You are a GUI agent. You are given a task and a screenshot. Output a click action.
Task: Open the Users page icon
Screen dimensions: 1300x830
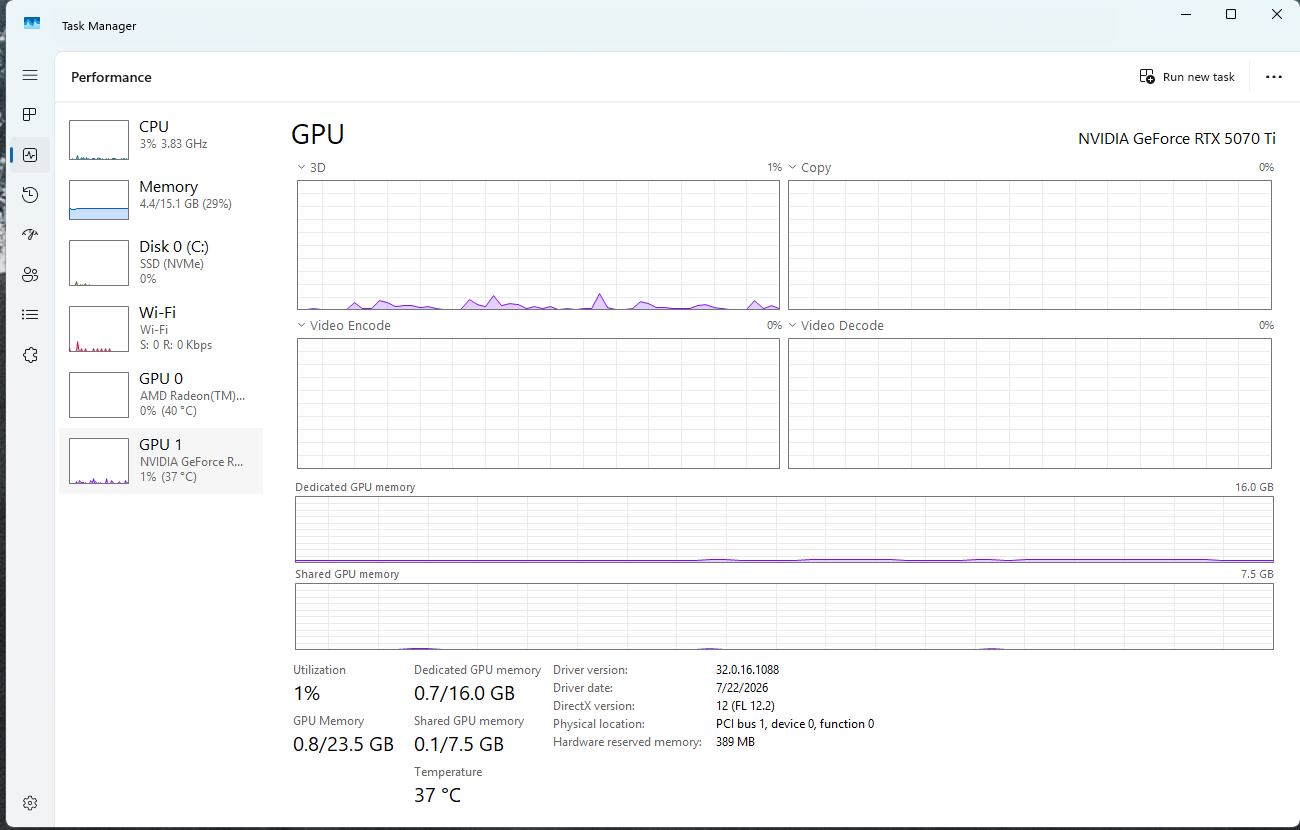pyautogui.click(x=30, y=275)
